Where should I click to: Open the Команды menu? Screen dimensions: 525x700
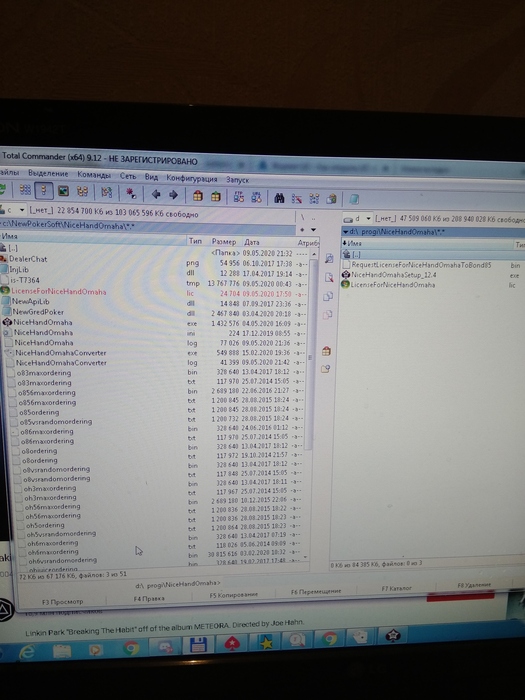pos(94,175)
